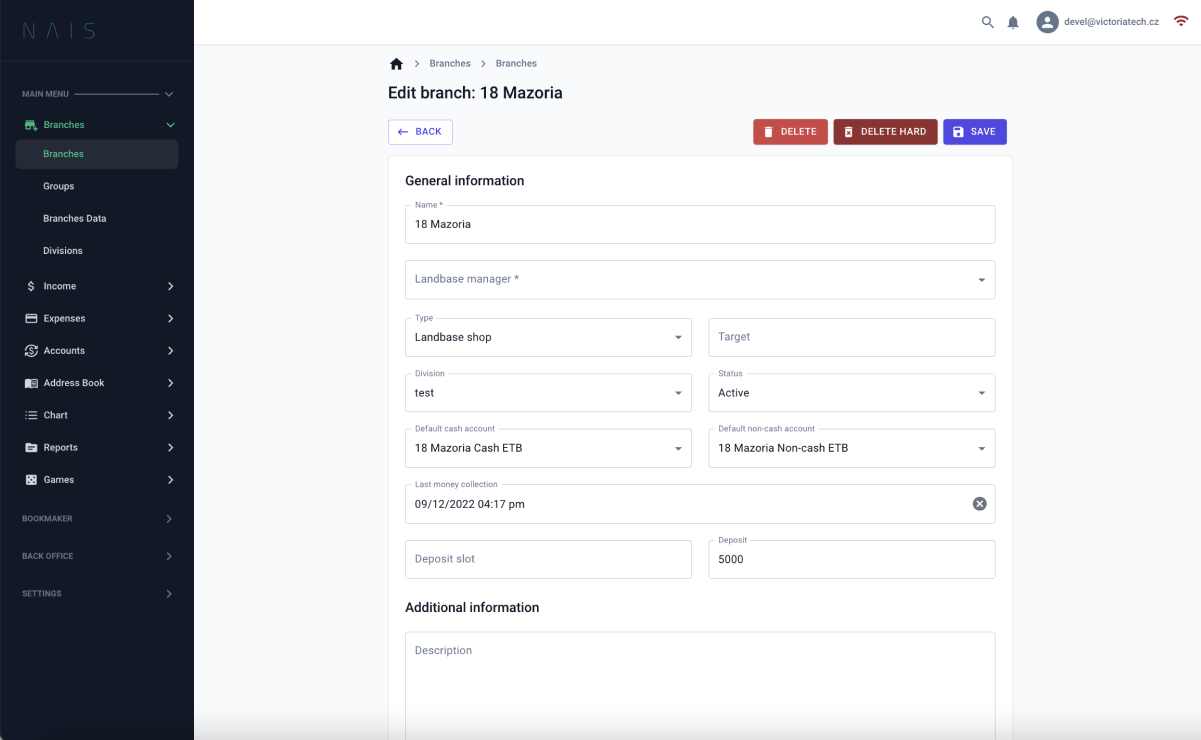The height and width of the screenshot is (740, 1201).
Task: Click the Games dice icon
Action: [31, 480]
